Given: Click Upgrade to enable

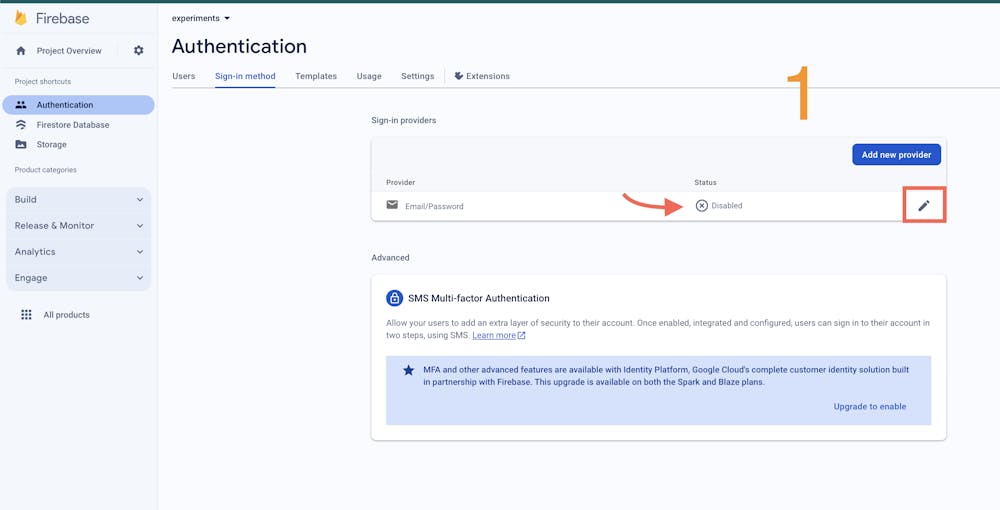Looking at the screenshot, I should click(869, 407).
